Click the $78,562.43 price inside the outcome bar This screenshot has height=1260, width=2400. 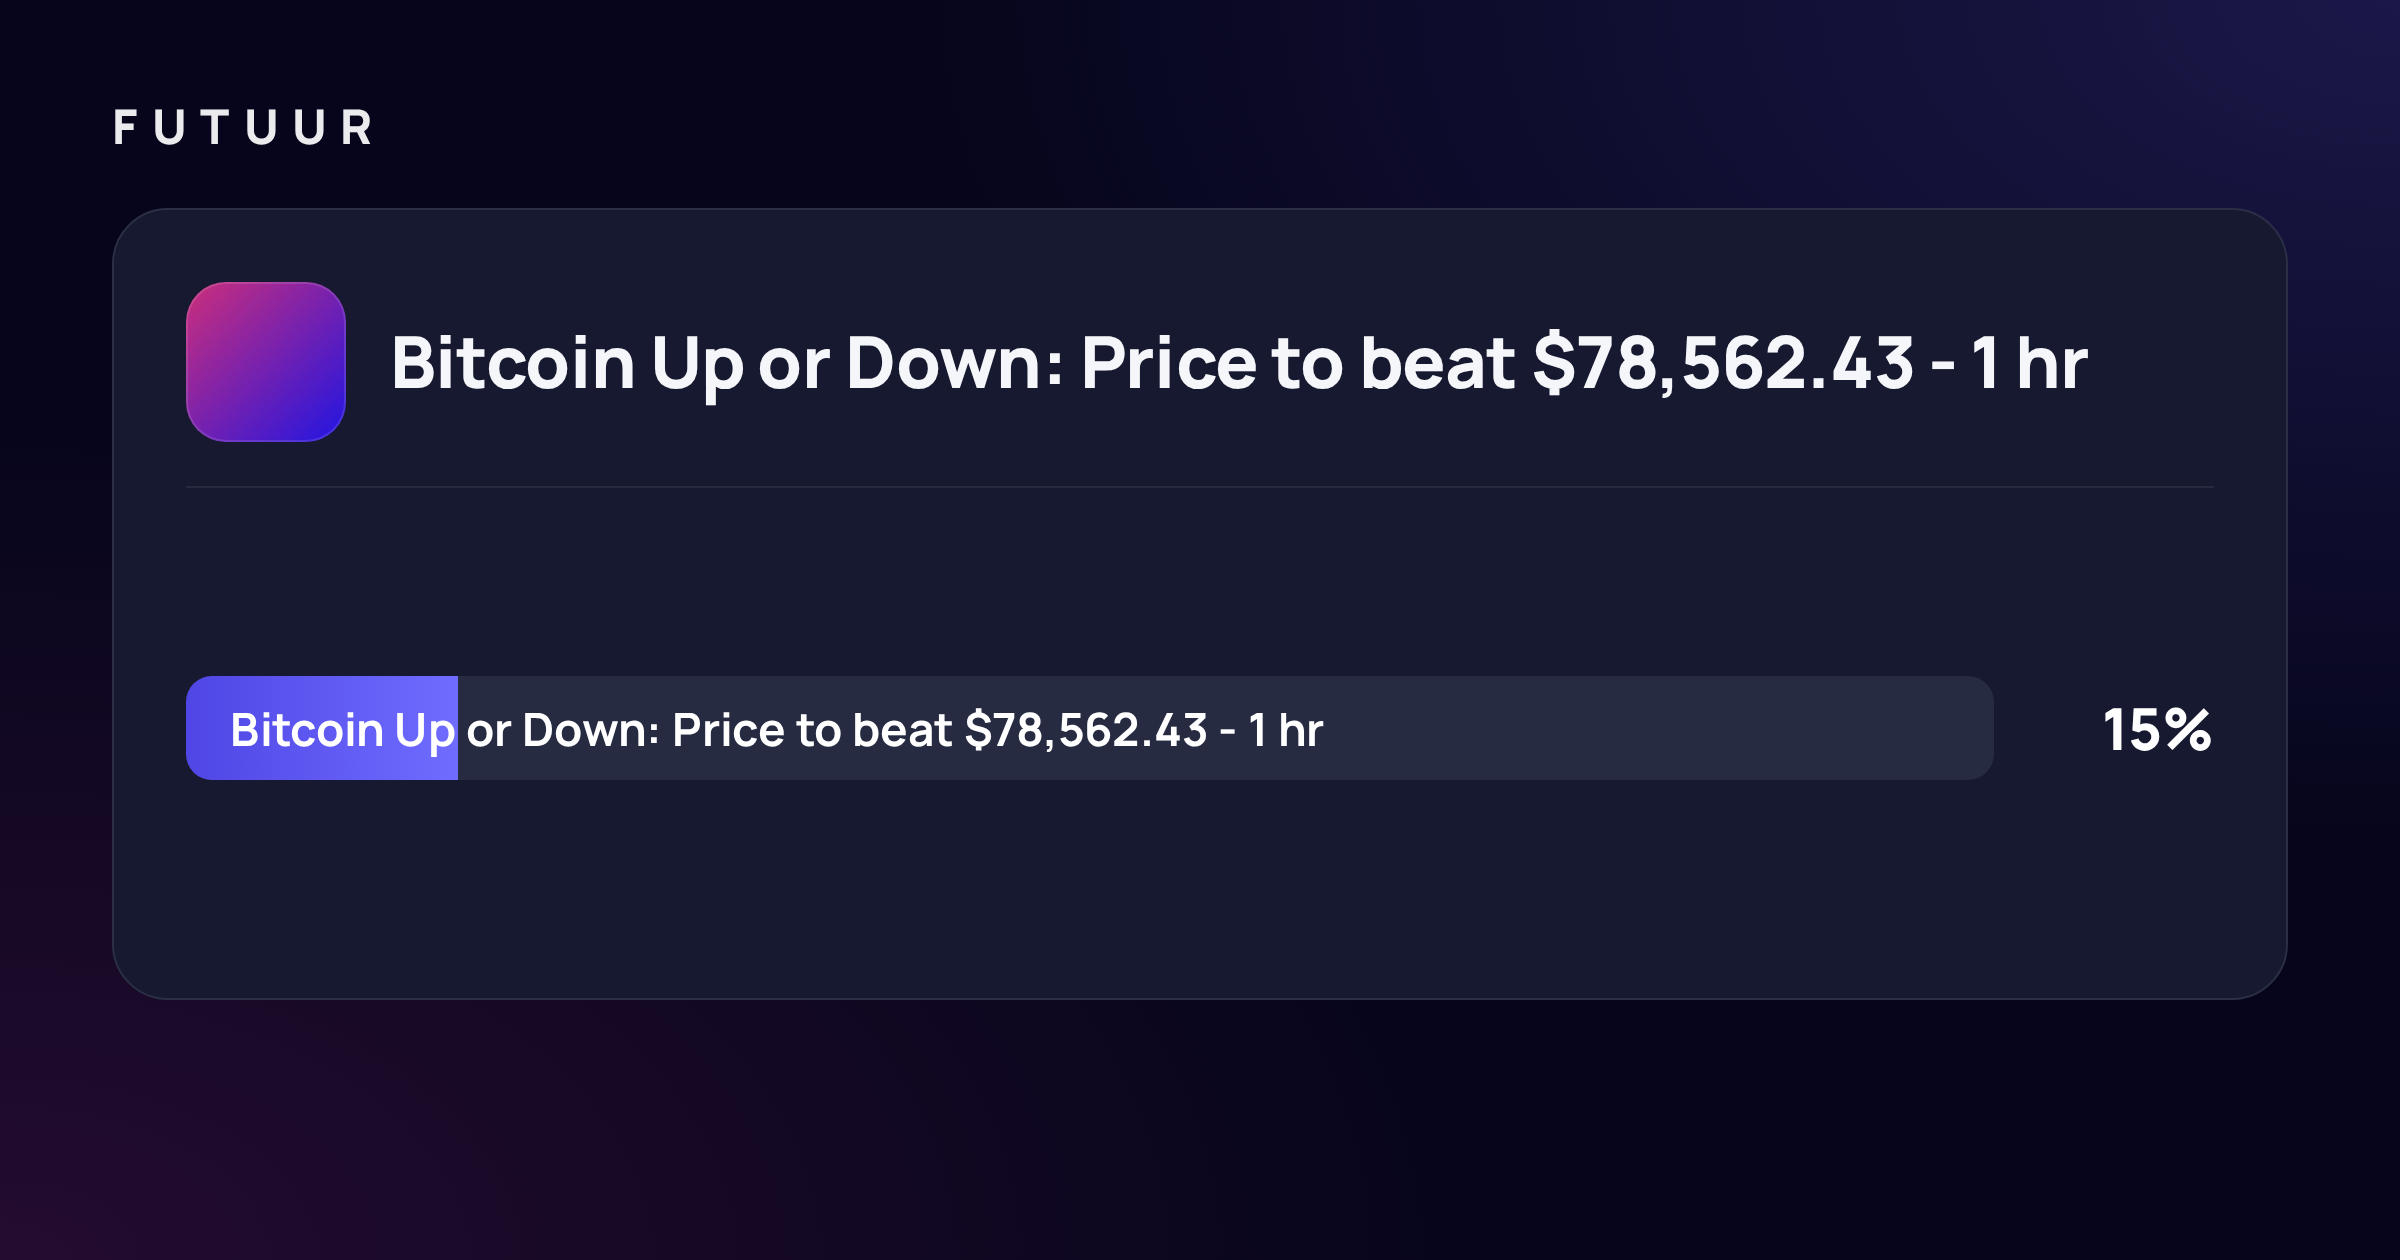(1086, 731)
